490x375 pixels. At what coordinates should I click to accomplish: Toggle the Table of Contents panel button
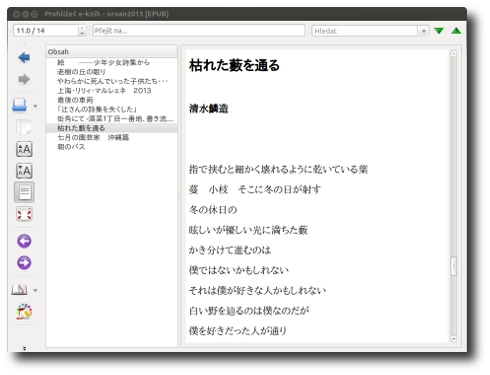click(x=24, y=192)
